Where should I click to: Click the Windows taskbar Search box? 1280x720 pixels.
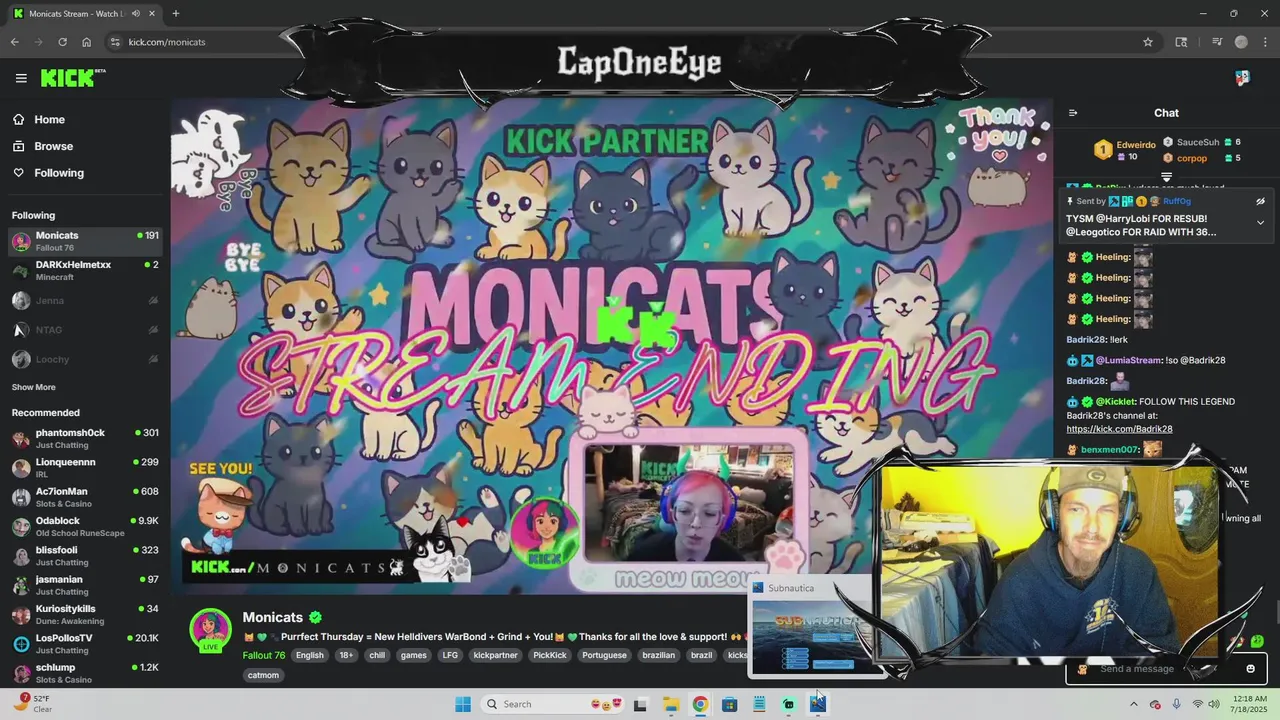[x=550, y=704]
